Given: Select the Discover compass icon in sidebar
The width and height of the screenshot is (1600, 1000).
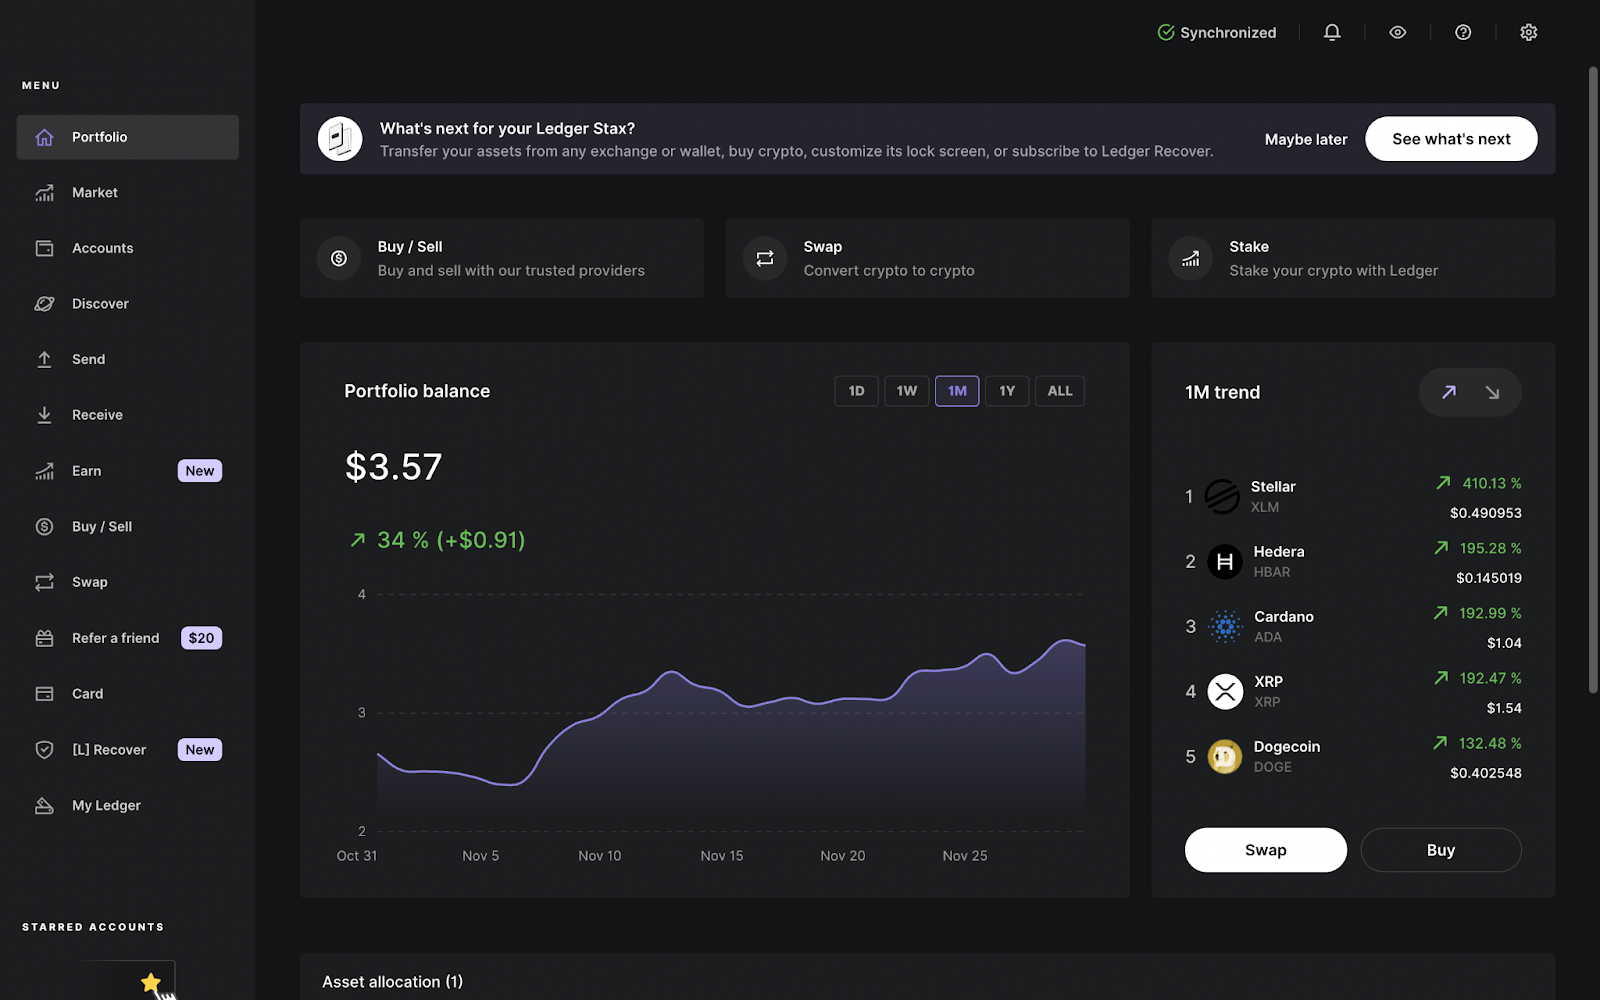Looking at the screenshot, I should click(x=45, y=303).
